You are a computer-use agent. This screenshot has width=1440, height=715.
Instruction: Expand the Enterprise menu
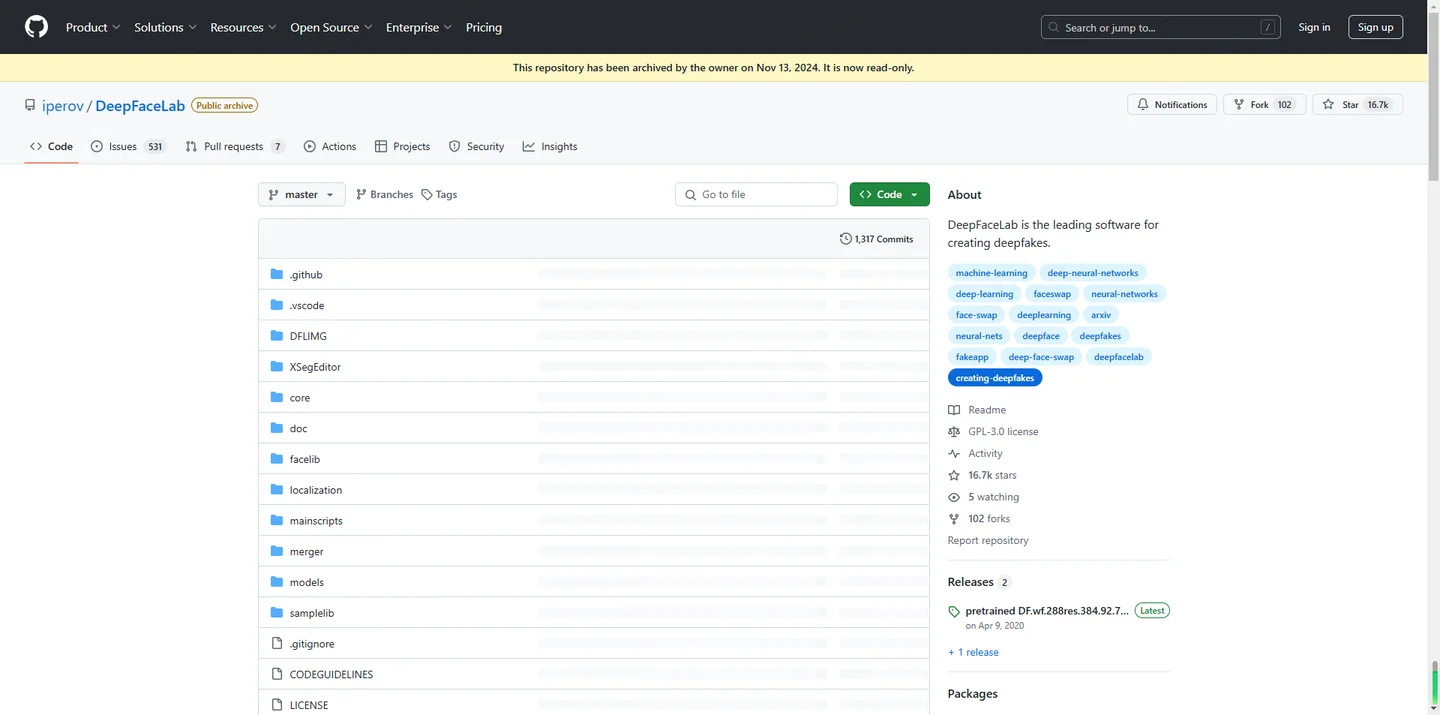point(419,27)
